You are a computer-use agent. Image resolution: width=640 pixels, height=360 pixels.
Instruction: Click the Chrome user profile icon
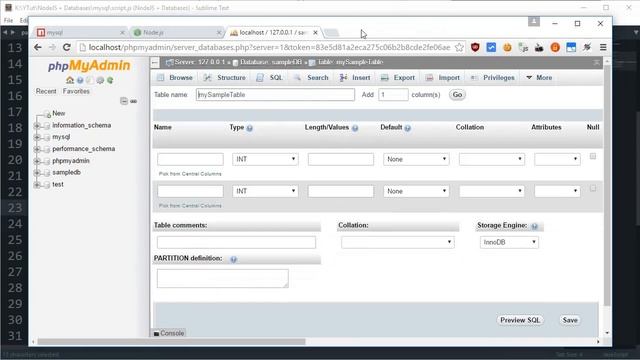[x=533, y=22]
